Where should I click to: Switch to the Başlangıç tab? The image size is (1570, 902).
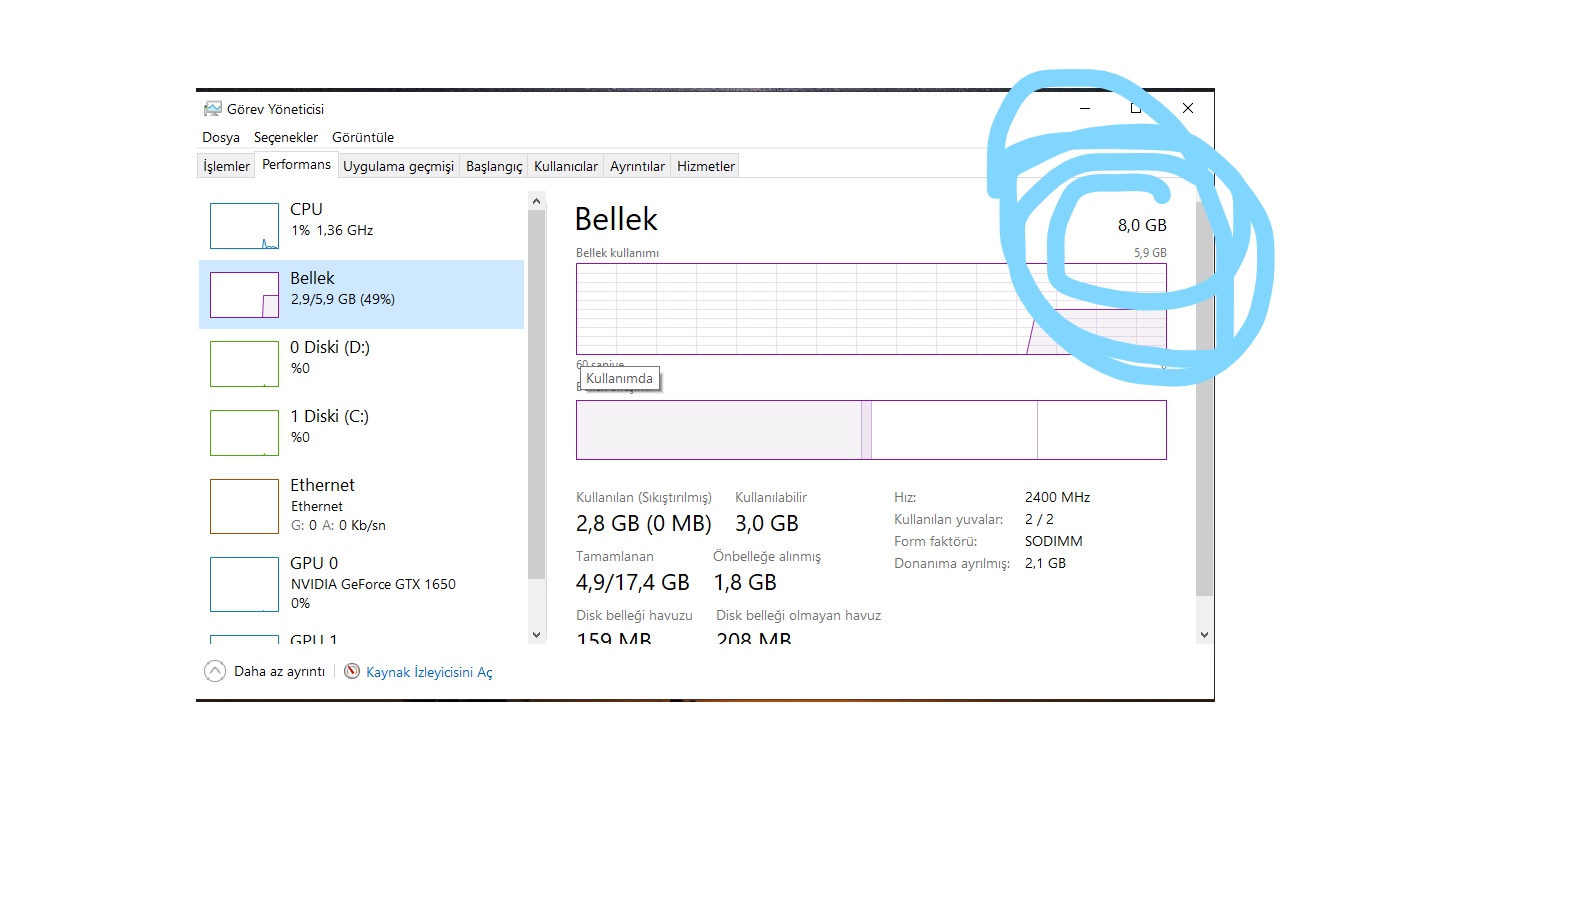point(494,166)
